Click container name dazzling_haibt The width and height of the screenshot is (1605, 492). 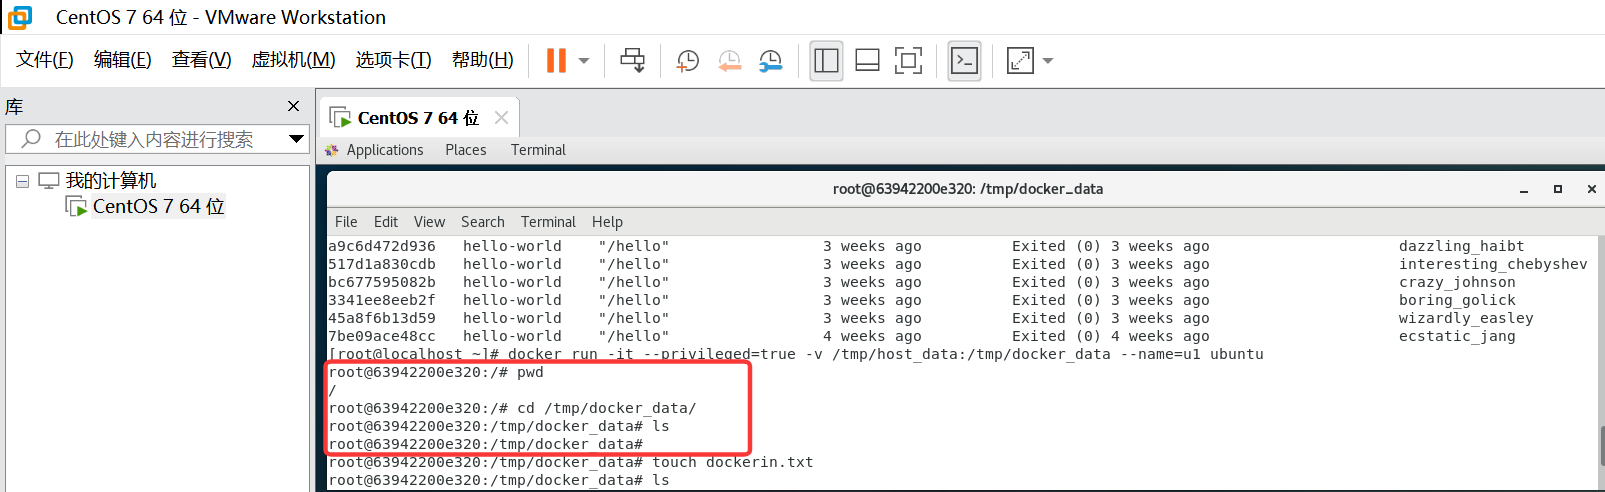coord(1461,246)
